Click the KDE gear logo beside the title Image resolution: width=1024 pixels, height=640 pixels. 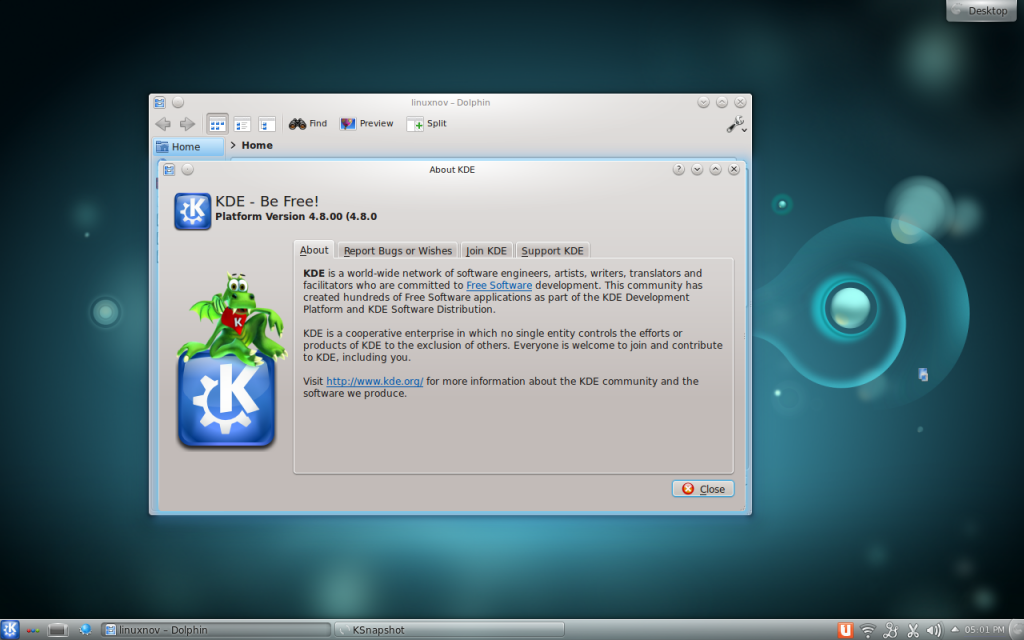pos(193,211)
